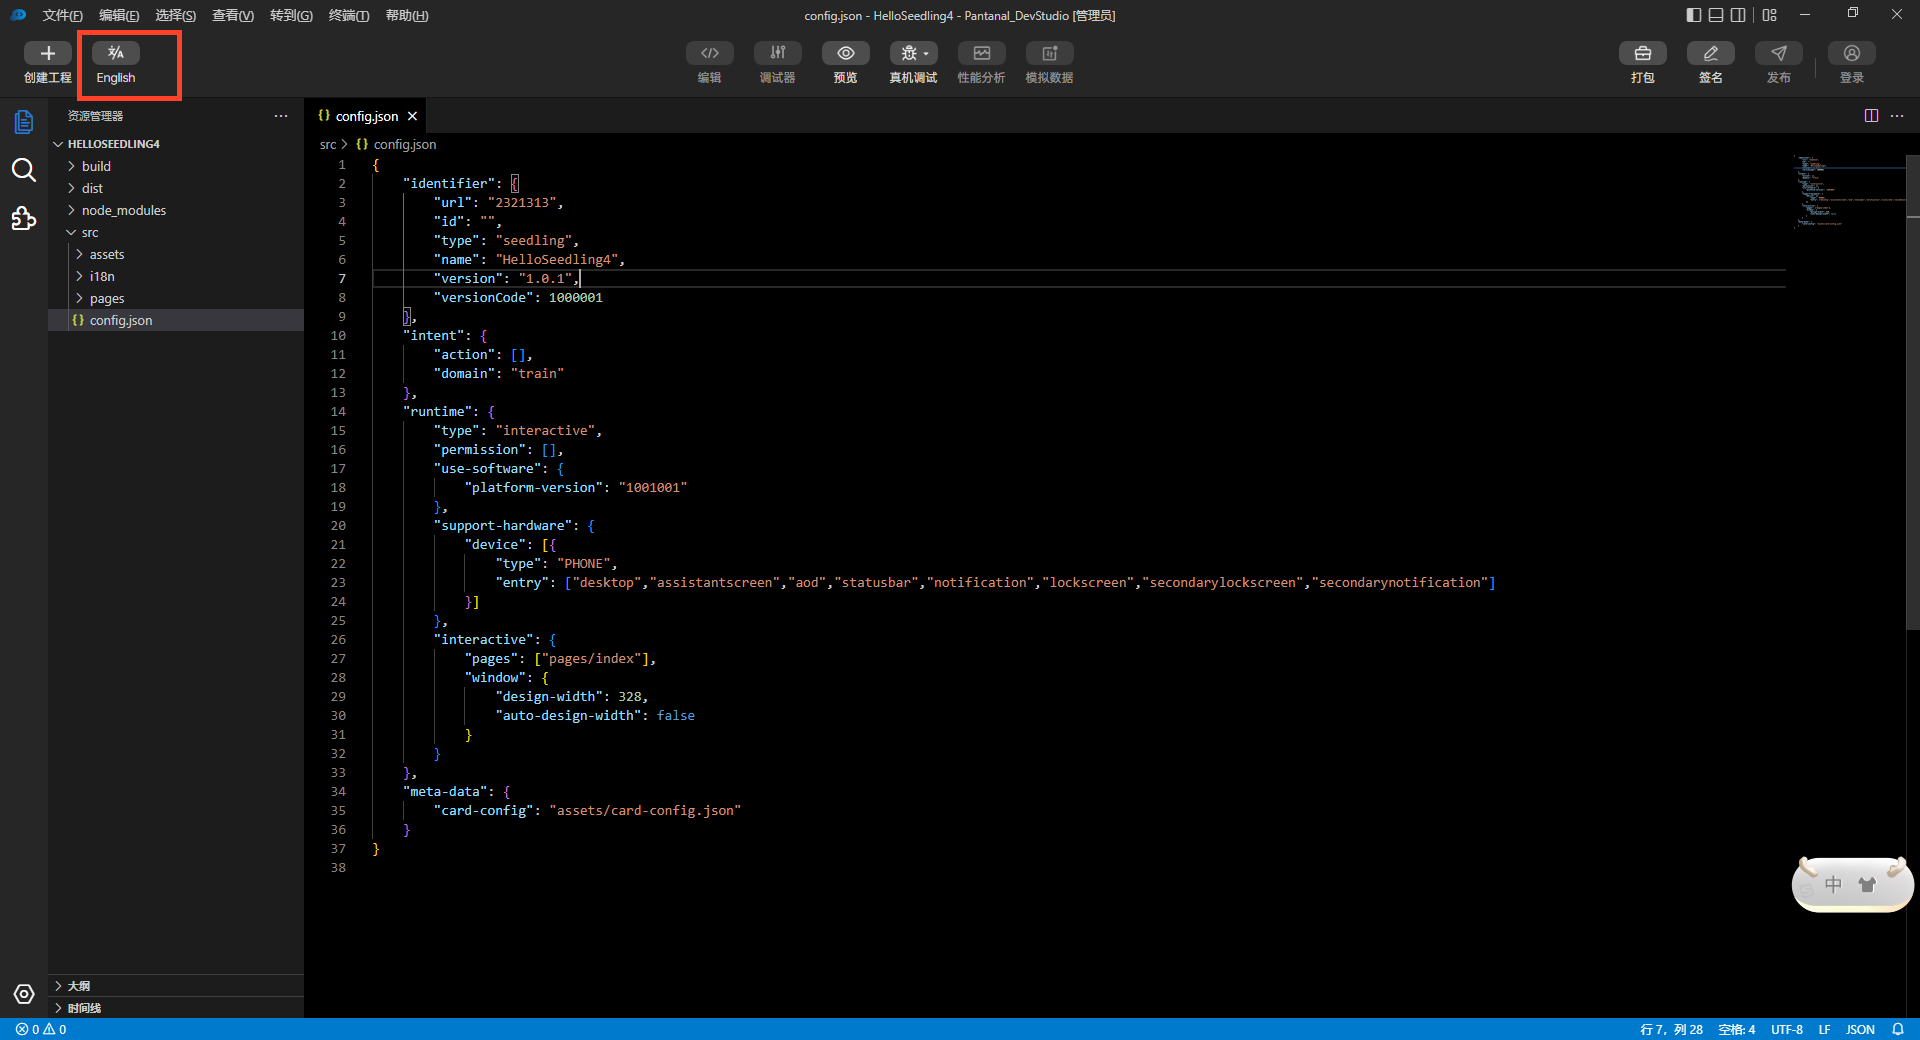Select the config.json editor tab

point(366,116)
